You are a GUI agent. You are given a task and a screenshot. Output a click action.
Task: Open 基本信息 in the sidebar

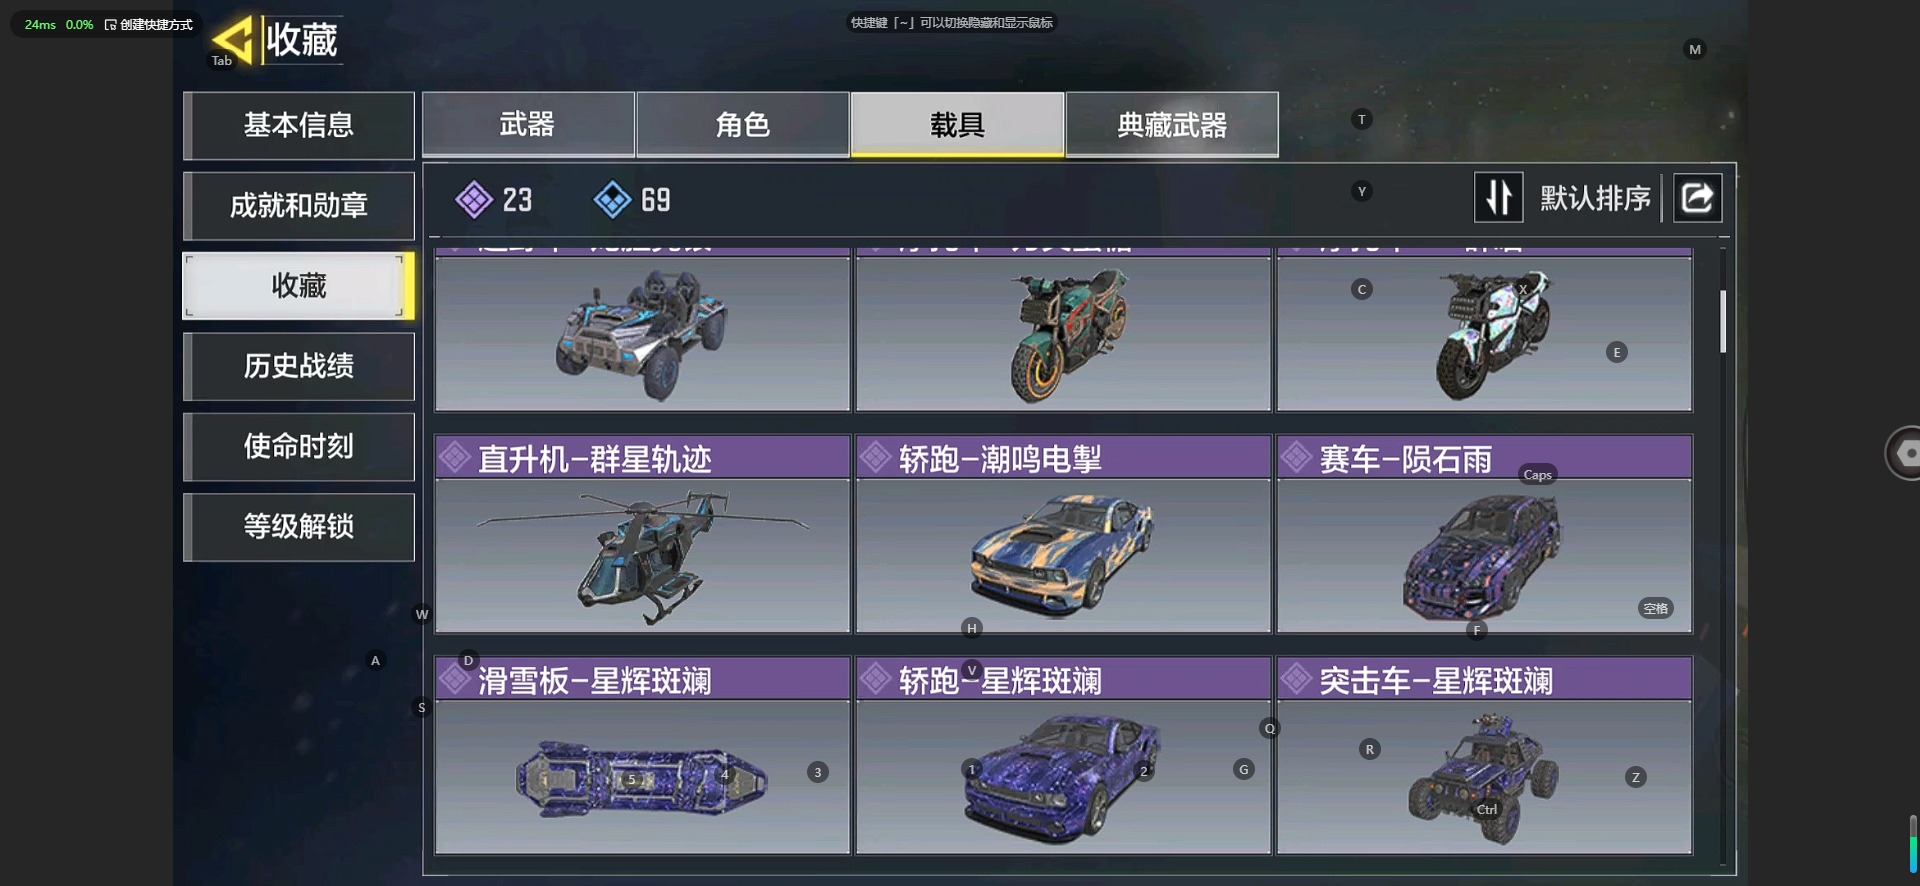tap(299, 125)
